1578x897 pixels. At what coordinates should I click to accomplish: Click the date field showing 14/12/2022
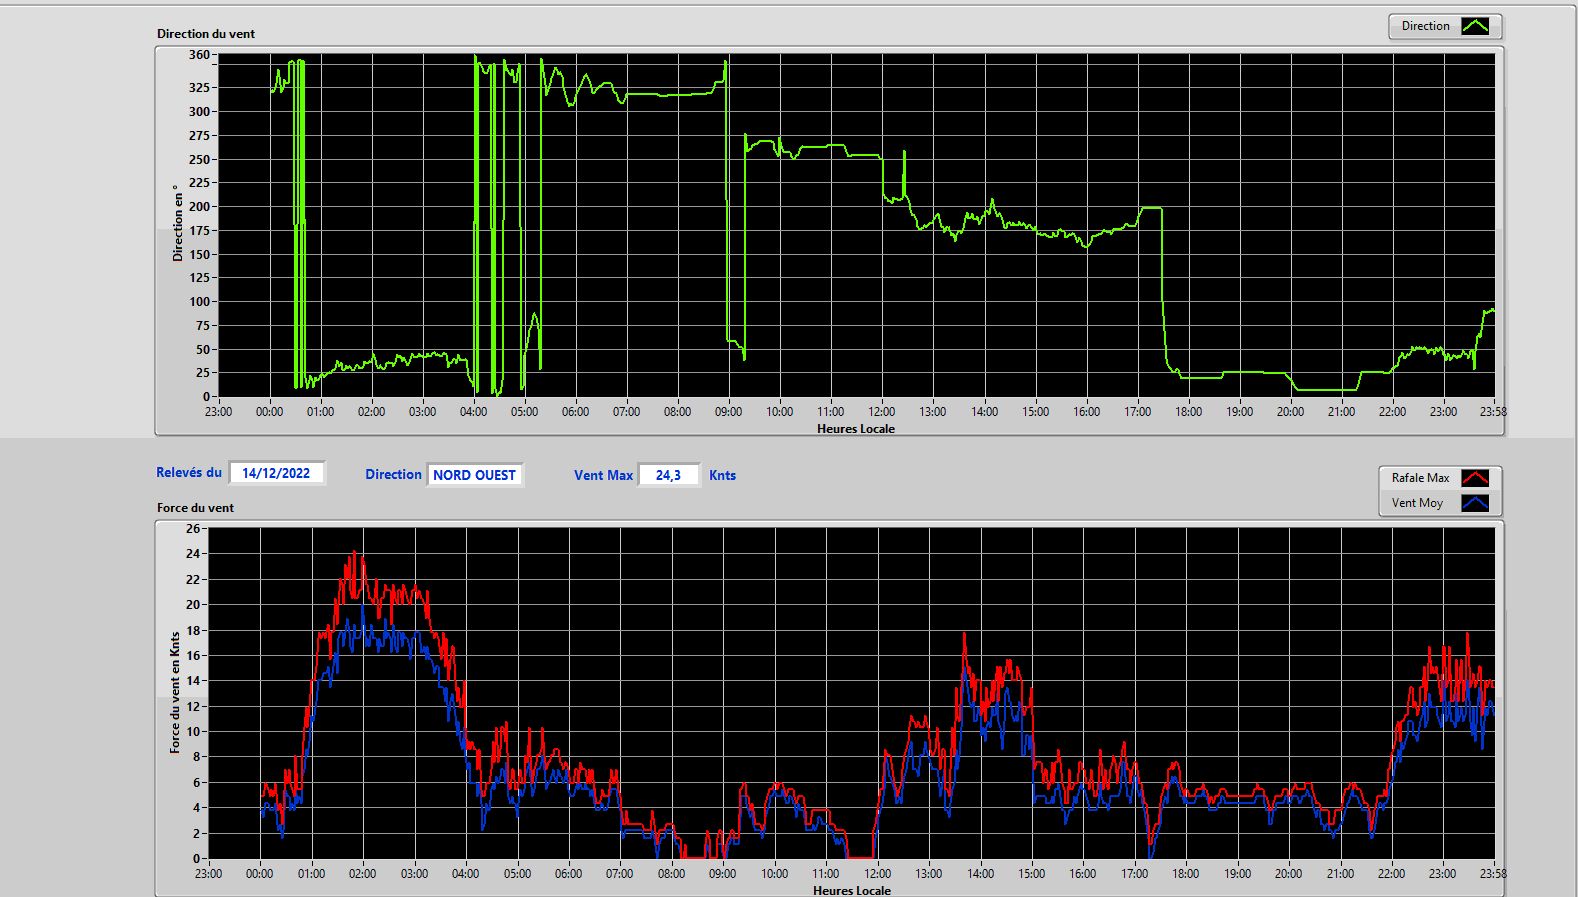point(276,473)
